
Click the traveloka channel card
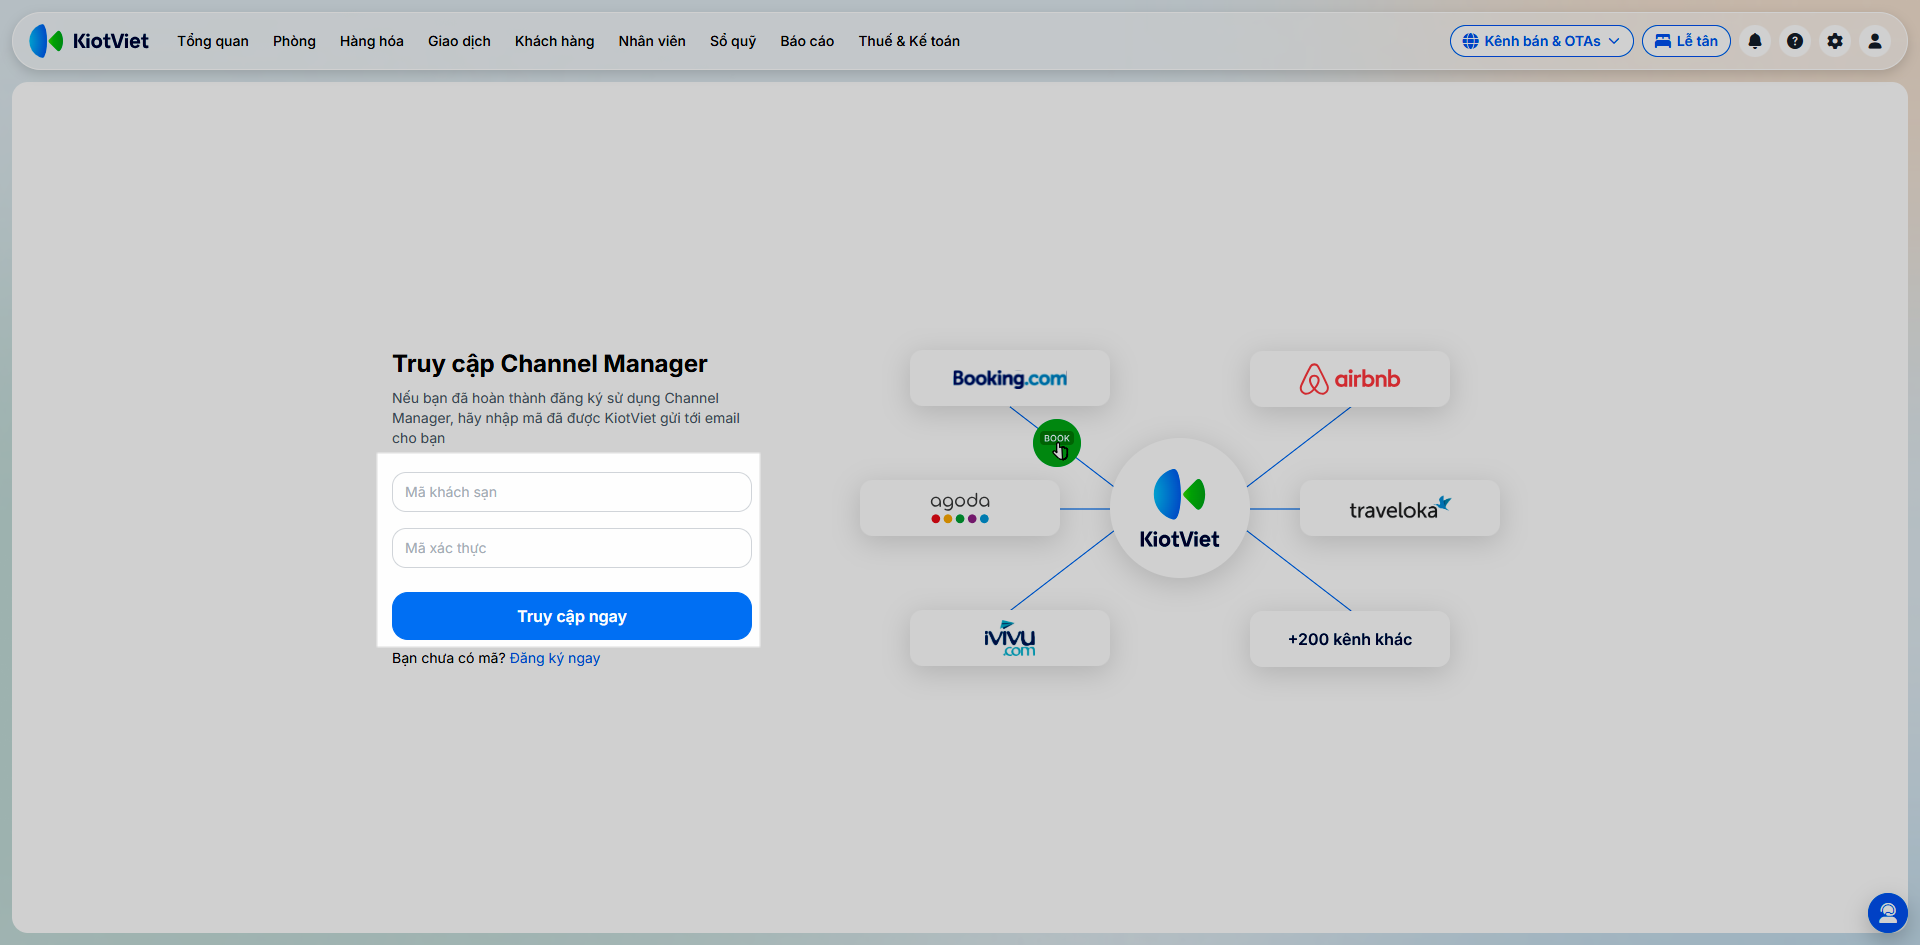click(1400, 508)
